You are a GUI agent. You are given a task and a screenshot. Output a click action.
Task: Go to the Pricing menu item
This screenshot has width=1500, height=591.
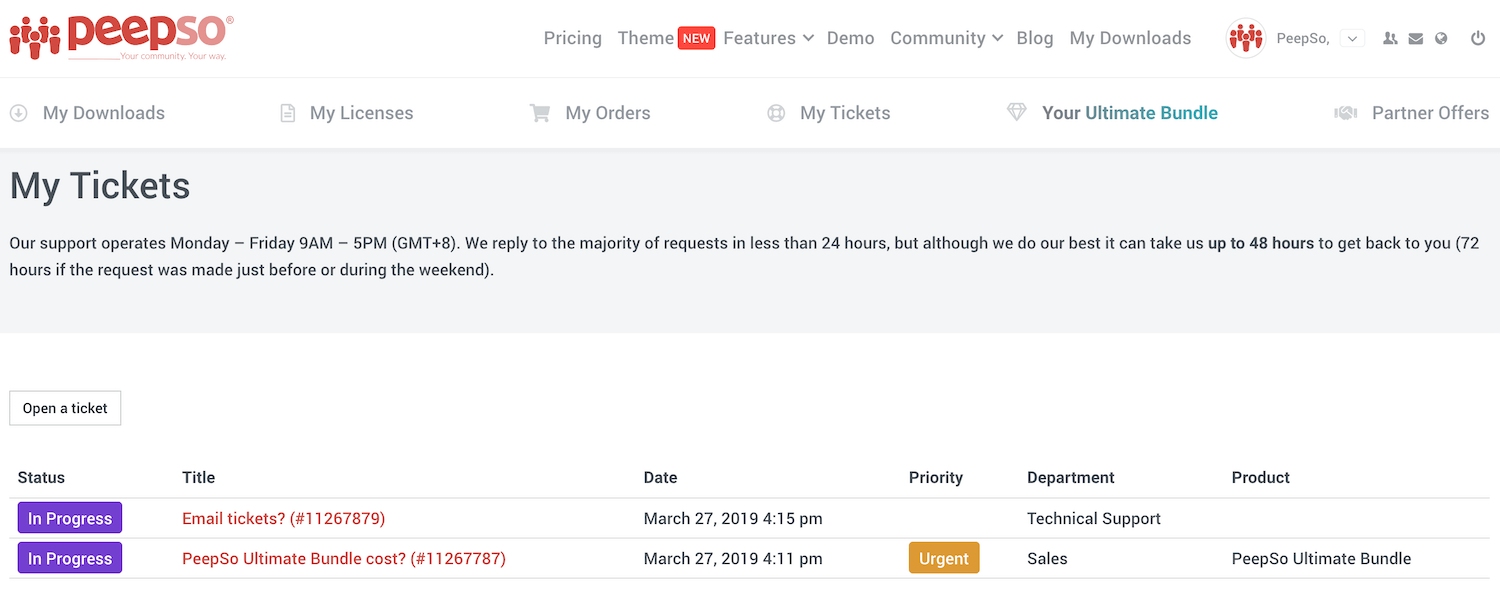[572, 37]
